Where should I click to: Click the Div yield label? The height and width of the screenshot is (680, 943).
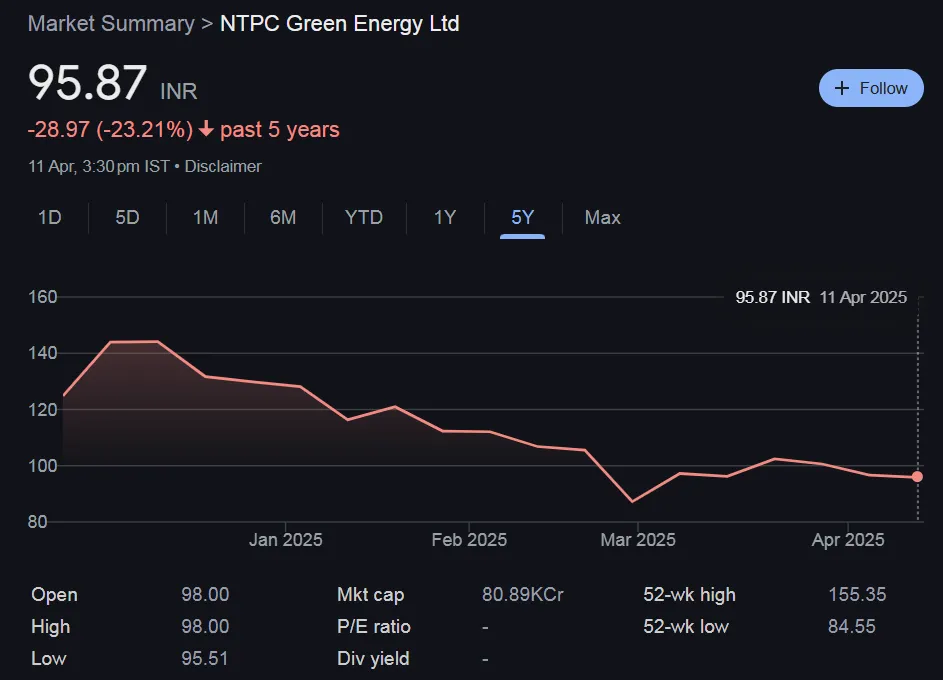(373, 659)
